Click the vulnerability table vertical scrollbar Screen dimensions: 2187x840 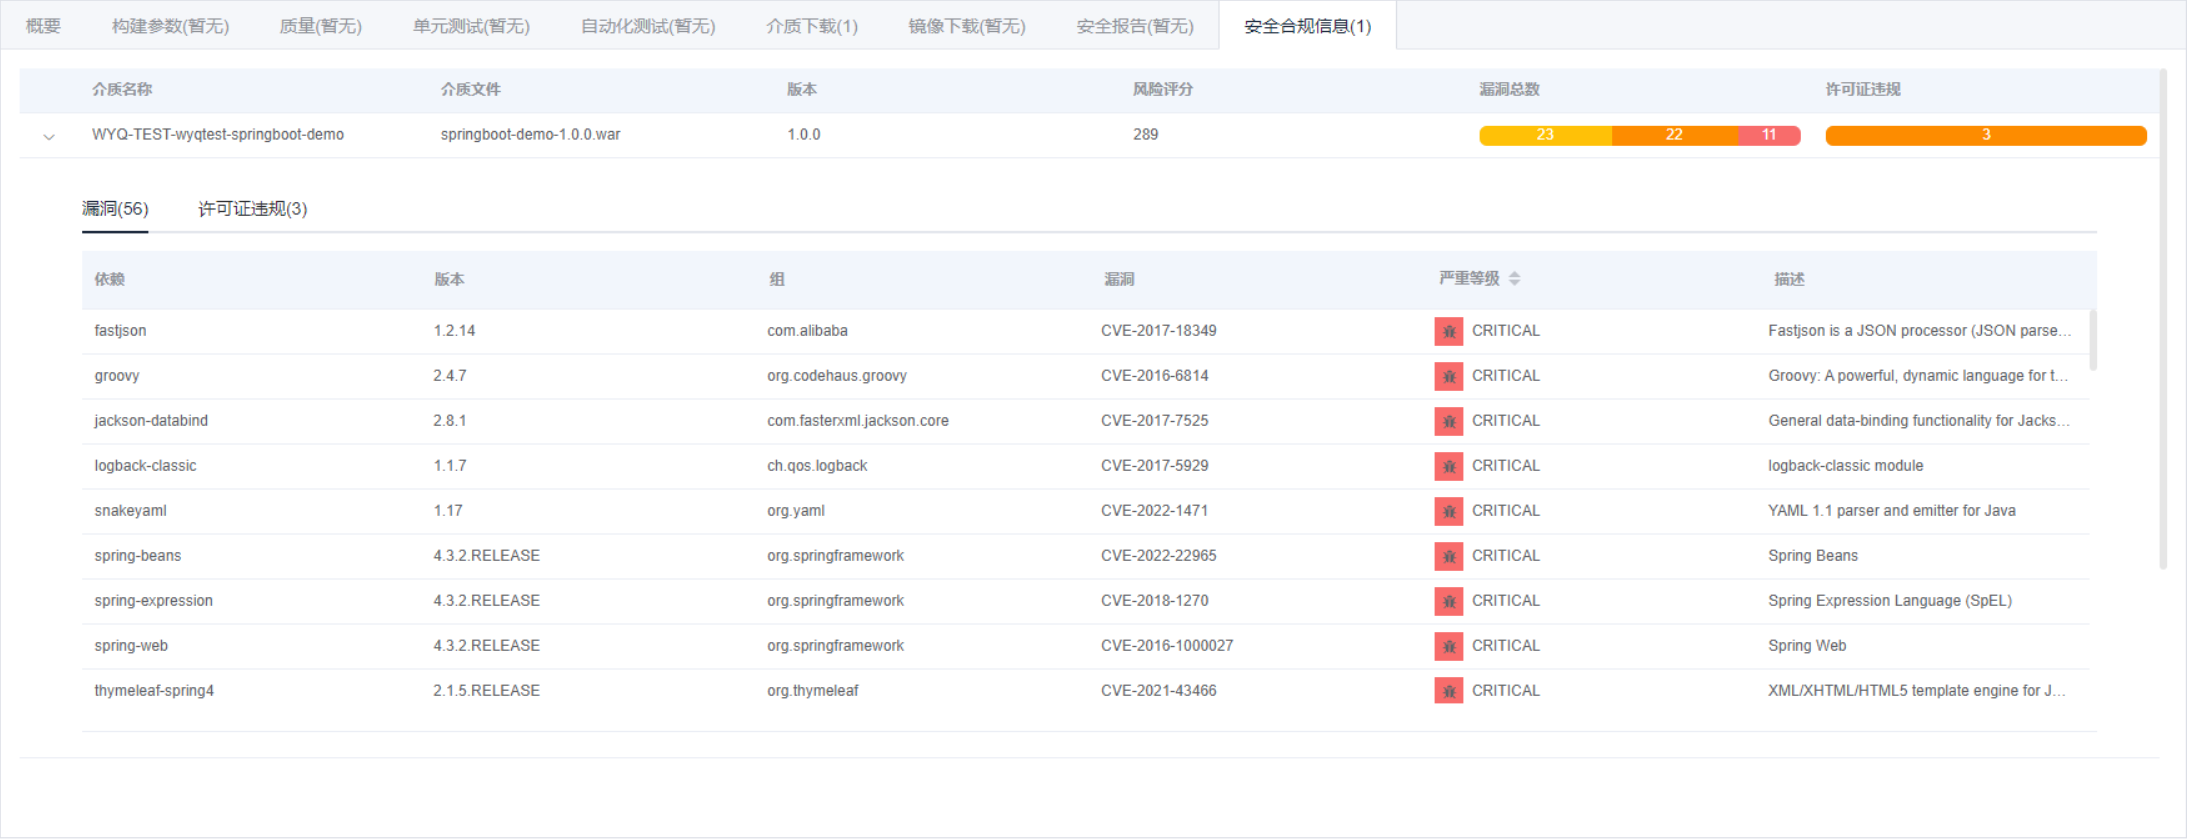click(x=2092, y=341)
